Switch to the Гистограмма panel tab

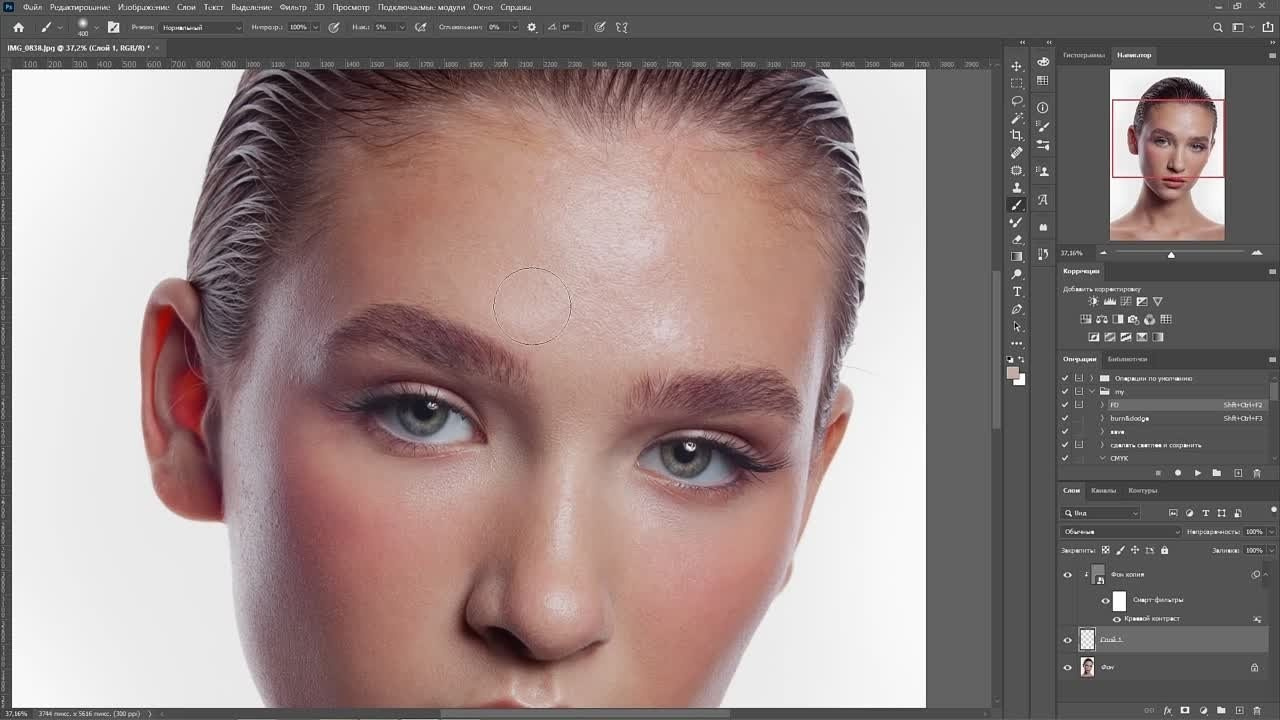[1083, 55]
